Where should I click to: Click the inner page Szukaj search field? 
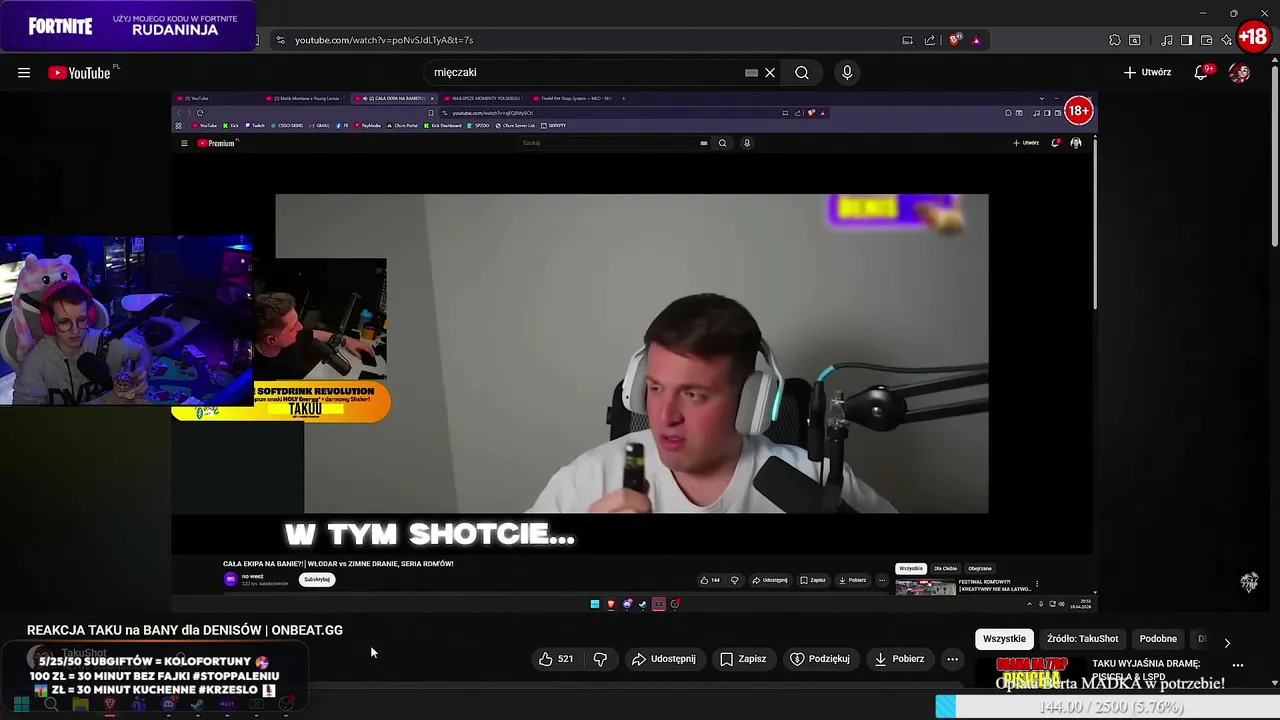610,143
